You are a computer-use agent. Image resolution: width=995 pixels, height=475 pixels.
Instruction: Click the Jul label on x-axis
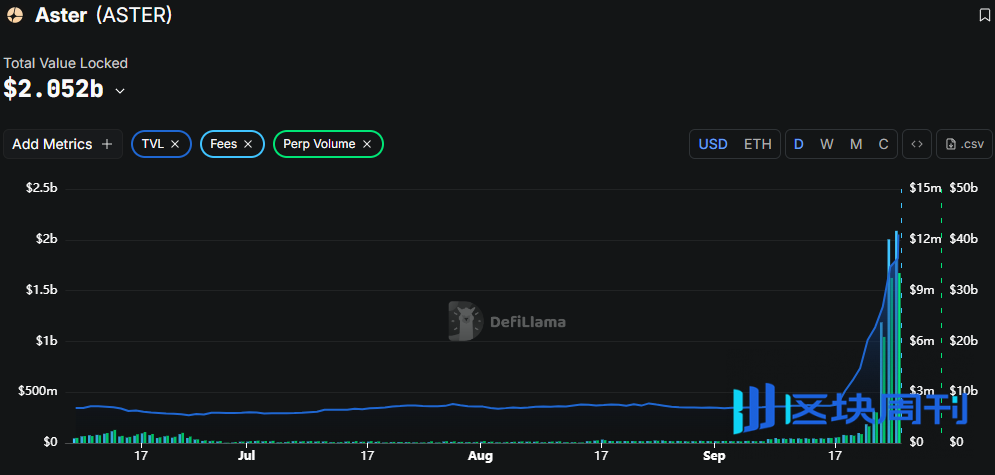(247, 455)
